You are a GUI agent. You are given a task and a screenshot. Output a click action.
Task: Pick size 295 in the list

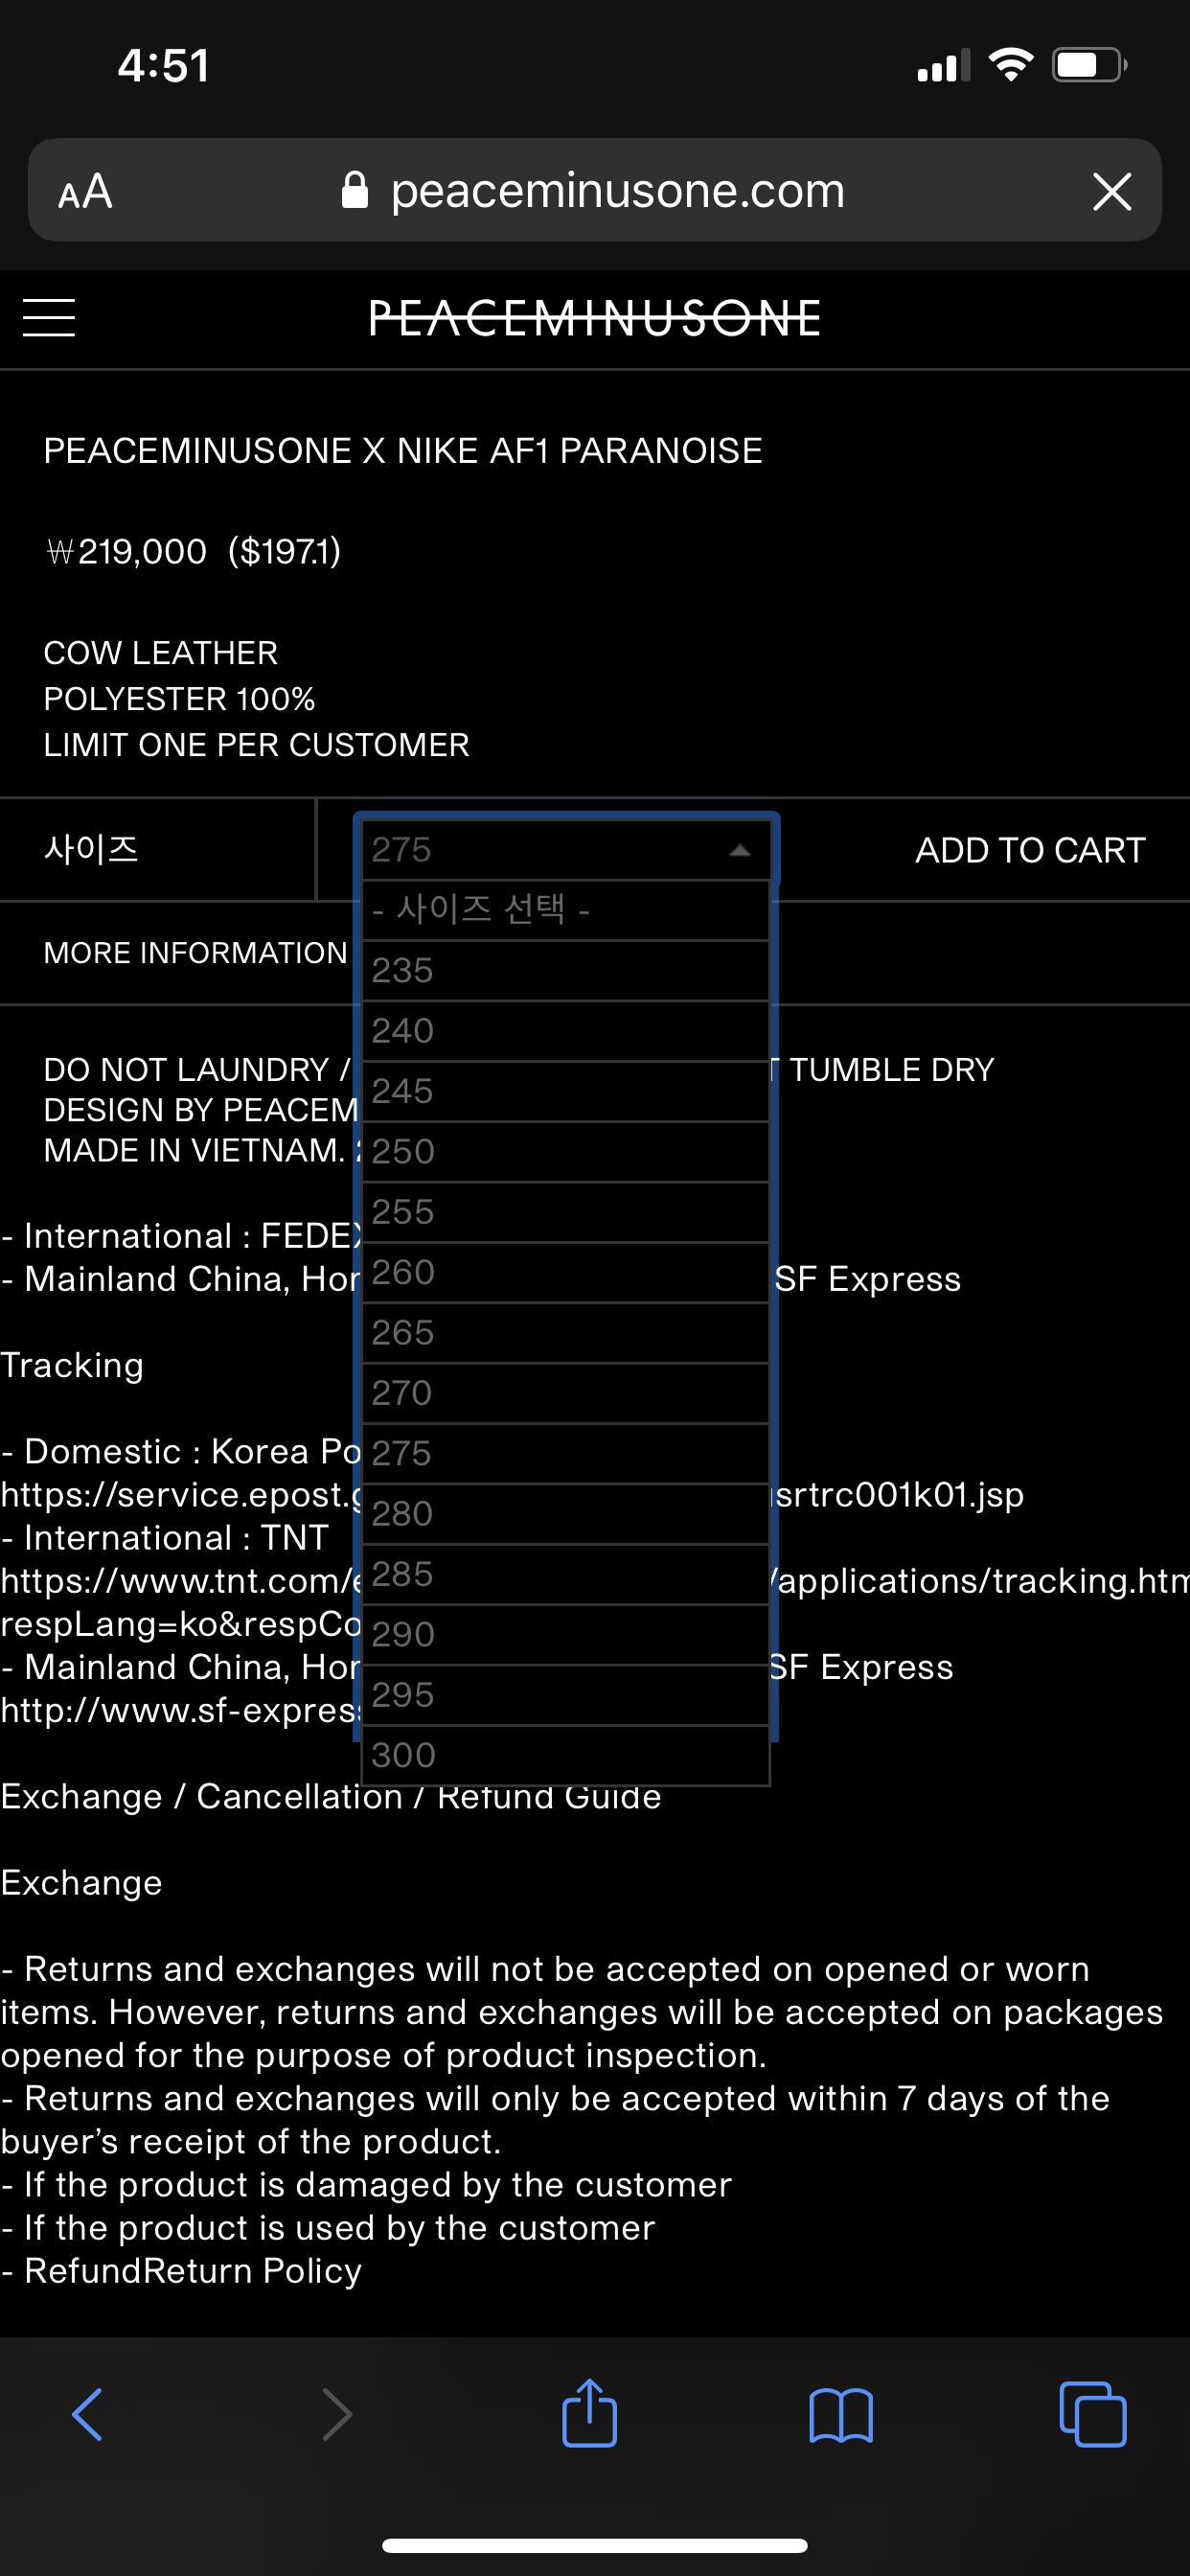(566, 1695)
